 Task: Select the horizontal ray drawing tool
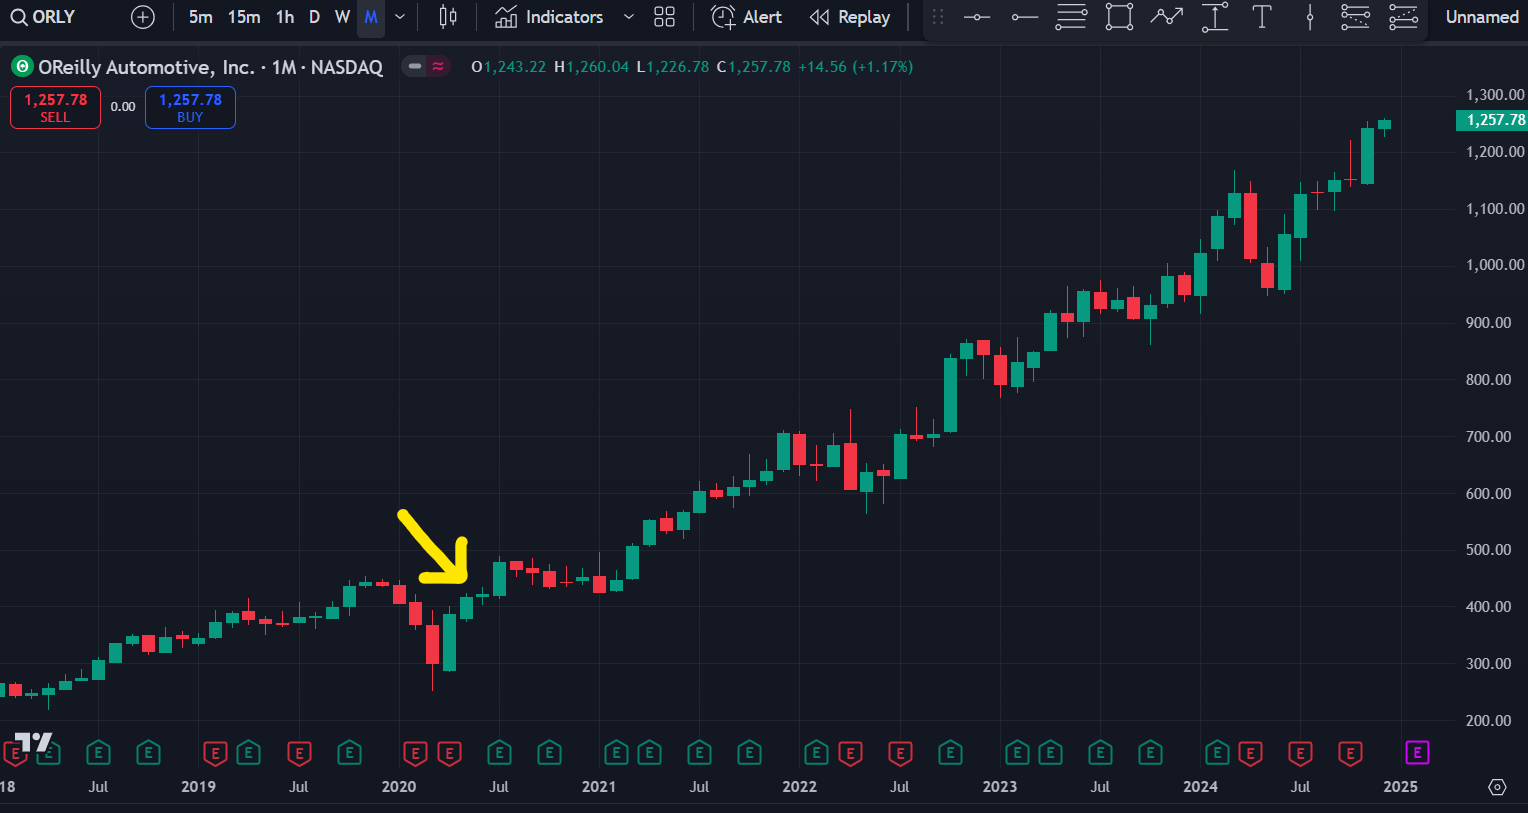[1024, 17]
